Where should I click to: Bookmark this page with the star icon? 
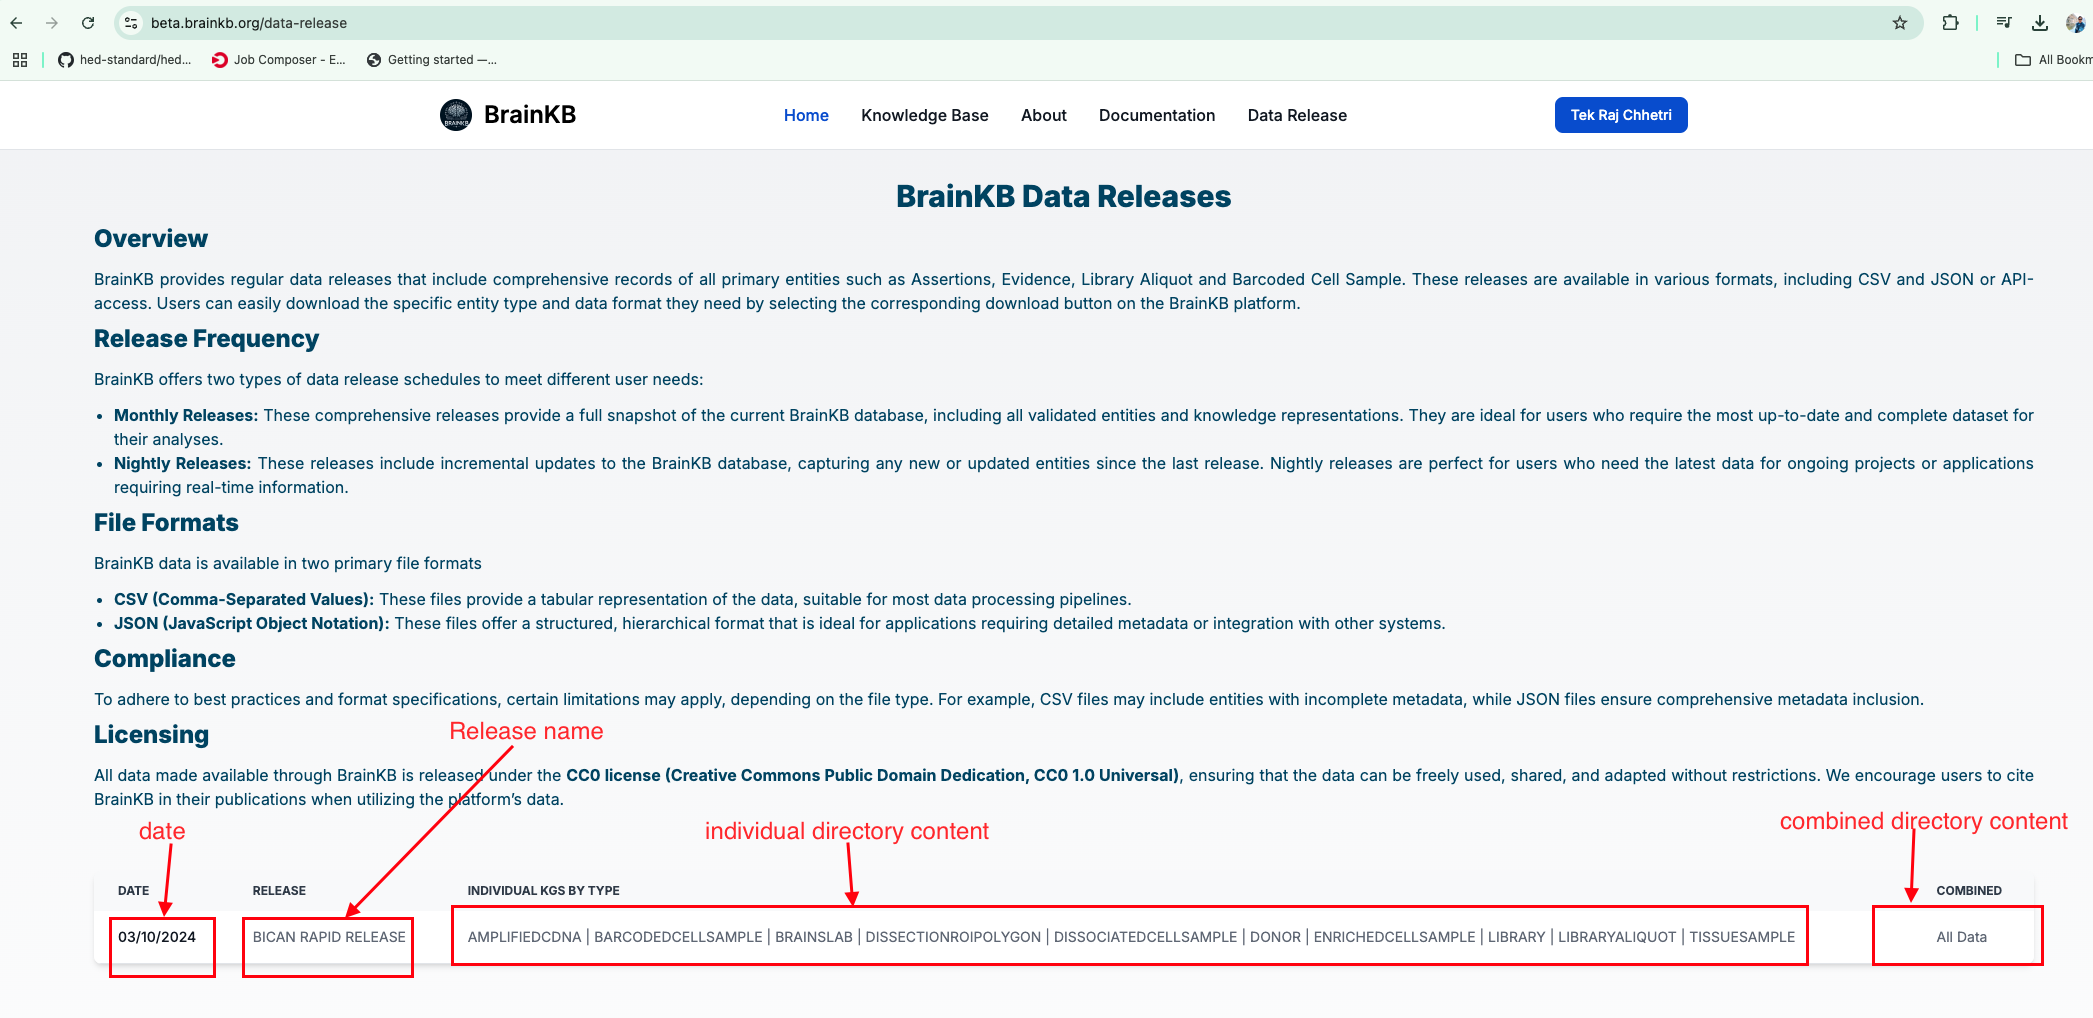(1899, 23)
